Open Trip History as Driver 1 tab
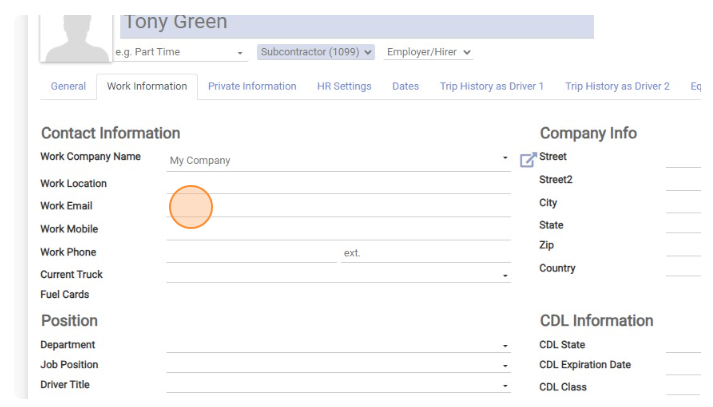Viewport: 713px width, 407px height. click(x=492, y=86)
